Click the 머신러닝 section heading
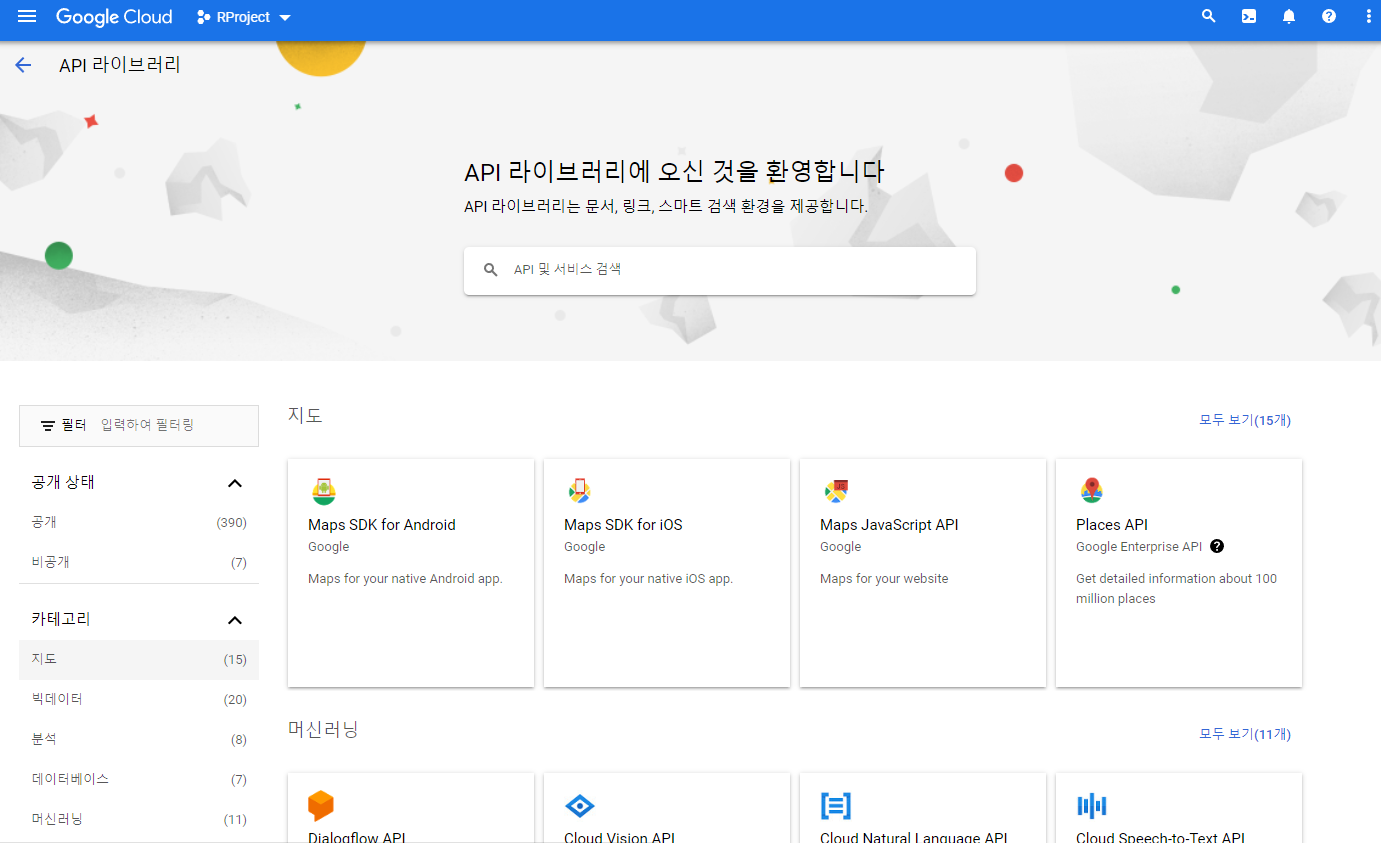This screenshot has width=1381, height=843. click(x=323, y=729)
